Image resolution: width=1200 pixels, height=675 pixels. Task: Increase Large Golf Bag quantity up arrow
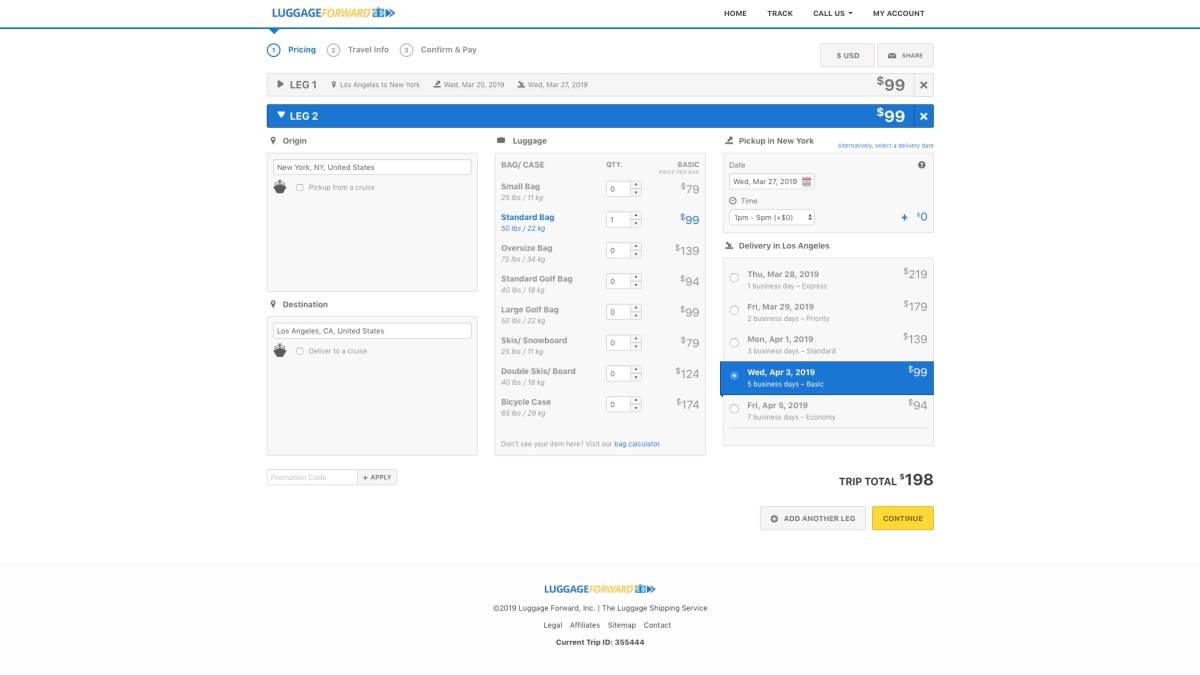(x=636, y=308)
